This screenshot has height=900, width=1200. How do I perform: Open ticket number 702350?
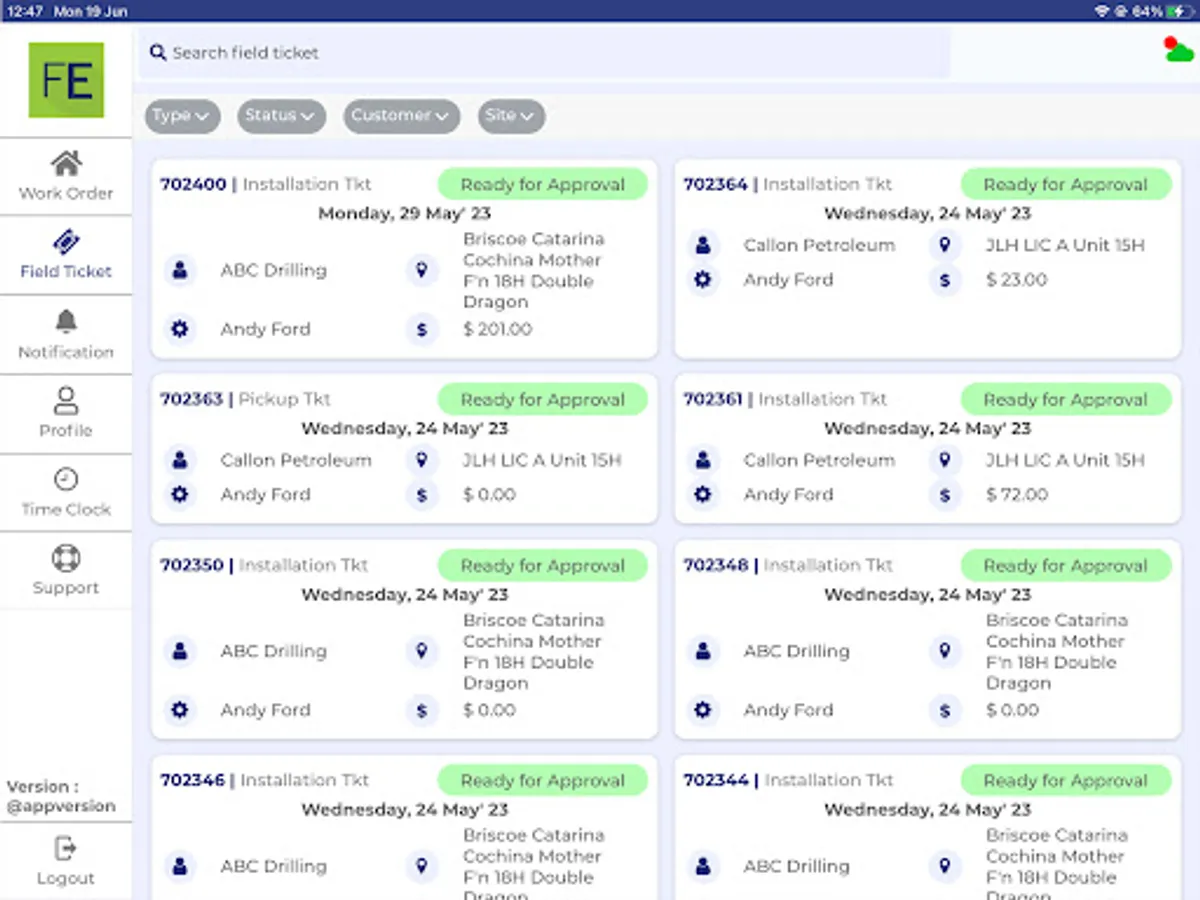(192, 565)
